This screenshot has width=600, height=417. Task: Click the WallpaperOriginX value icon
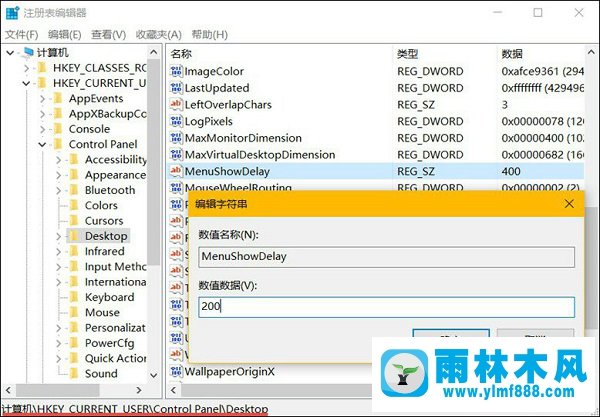(176, 371)
